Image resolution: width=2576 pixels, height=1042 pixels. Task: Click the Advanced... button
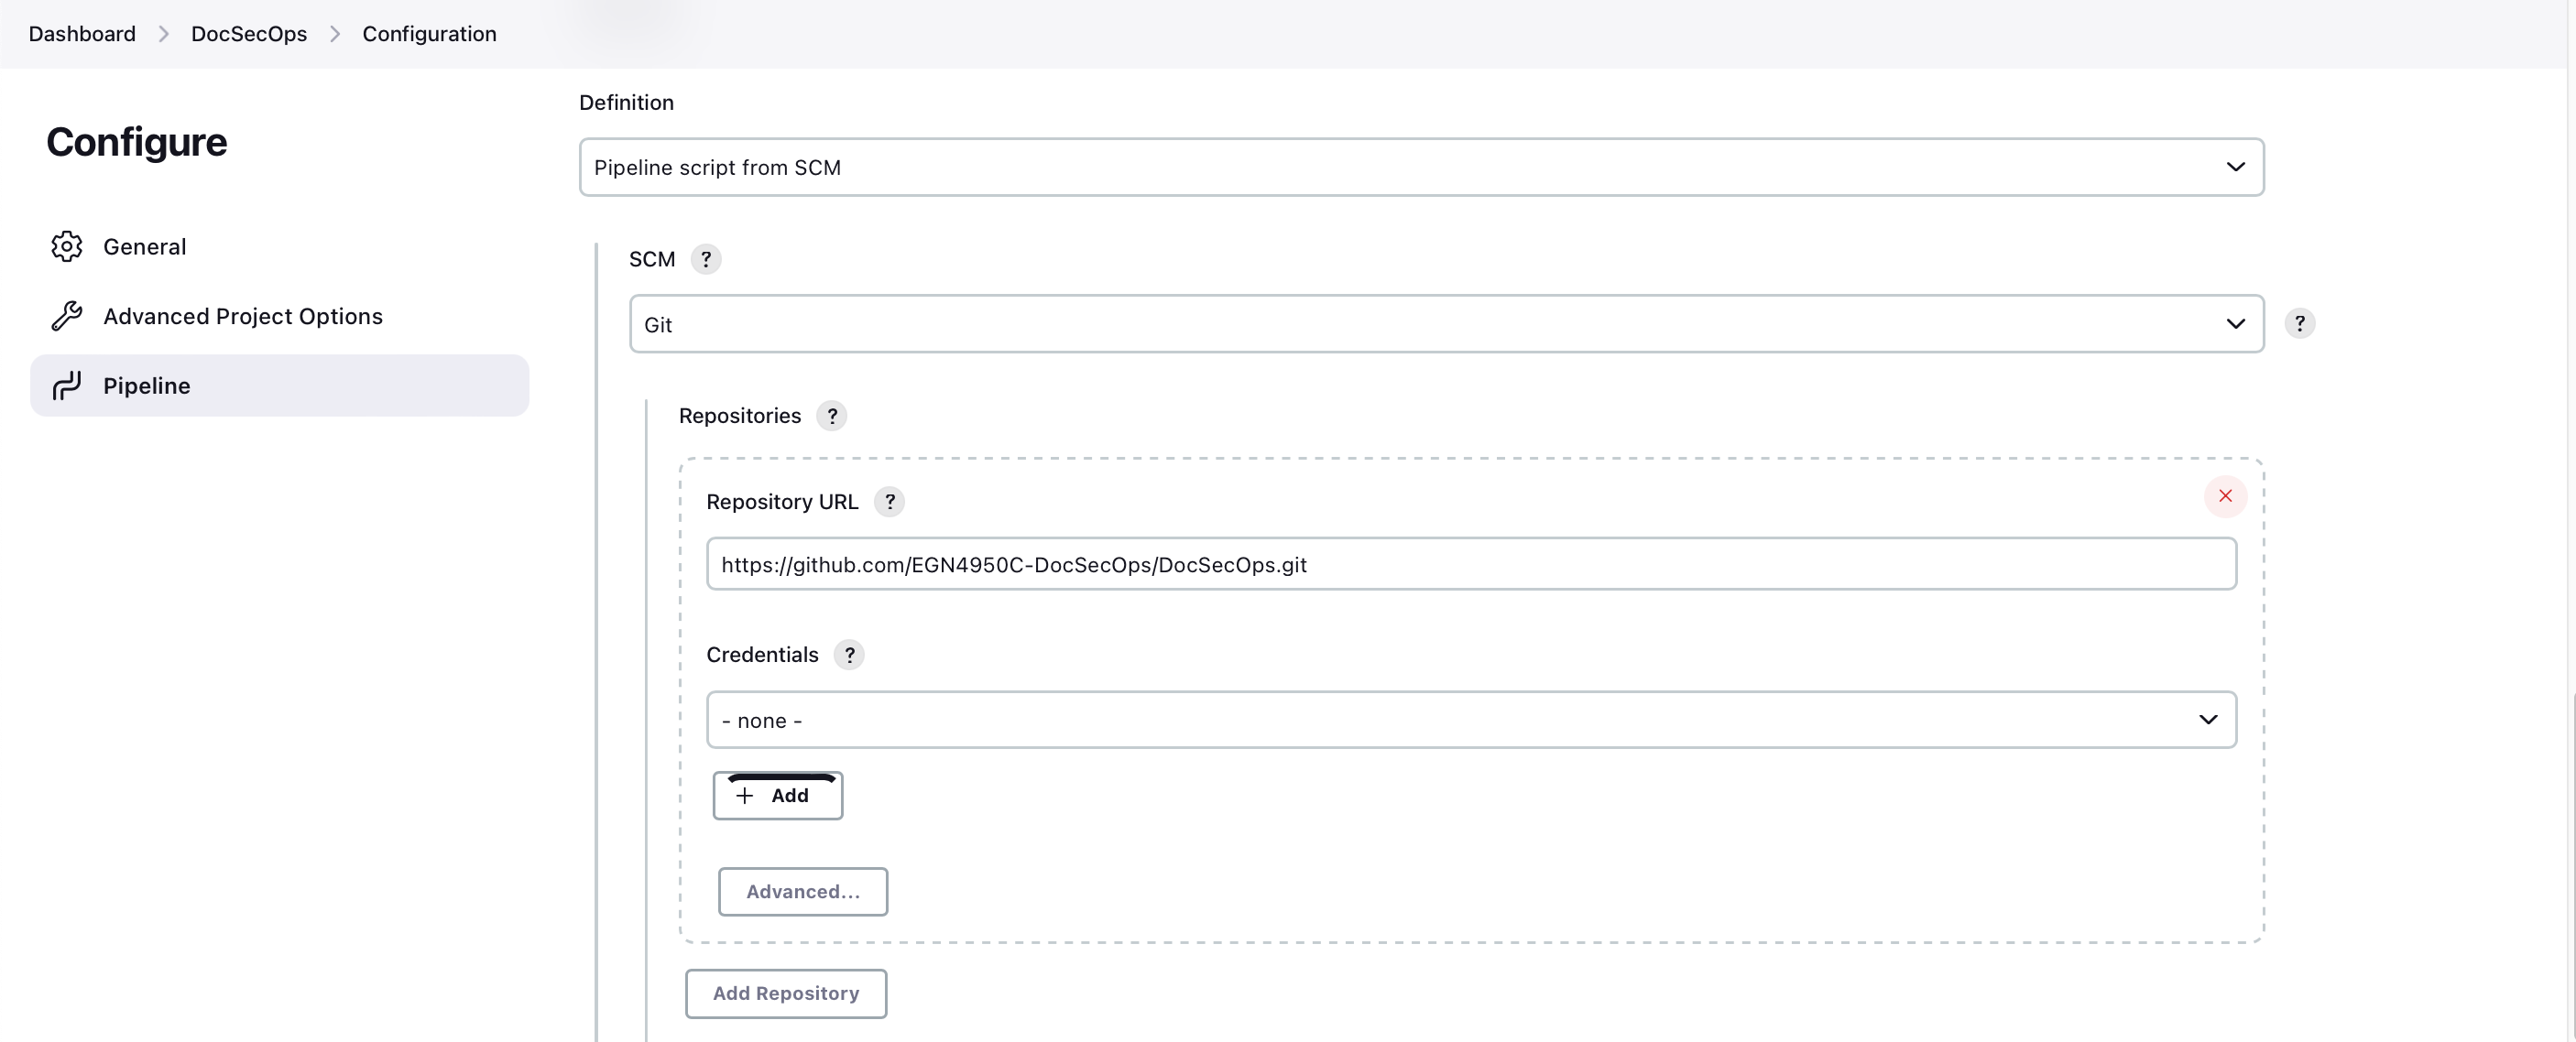click(x=802, y=891)
